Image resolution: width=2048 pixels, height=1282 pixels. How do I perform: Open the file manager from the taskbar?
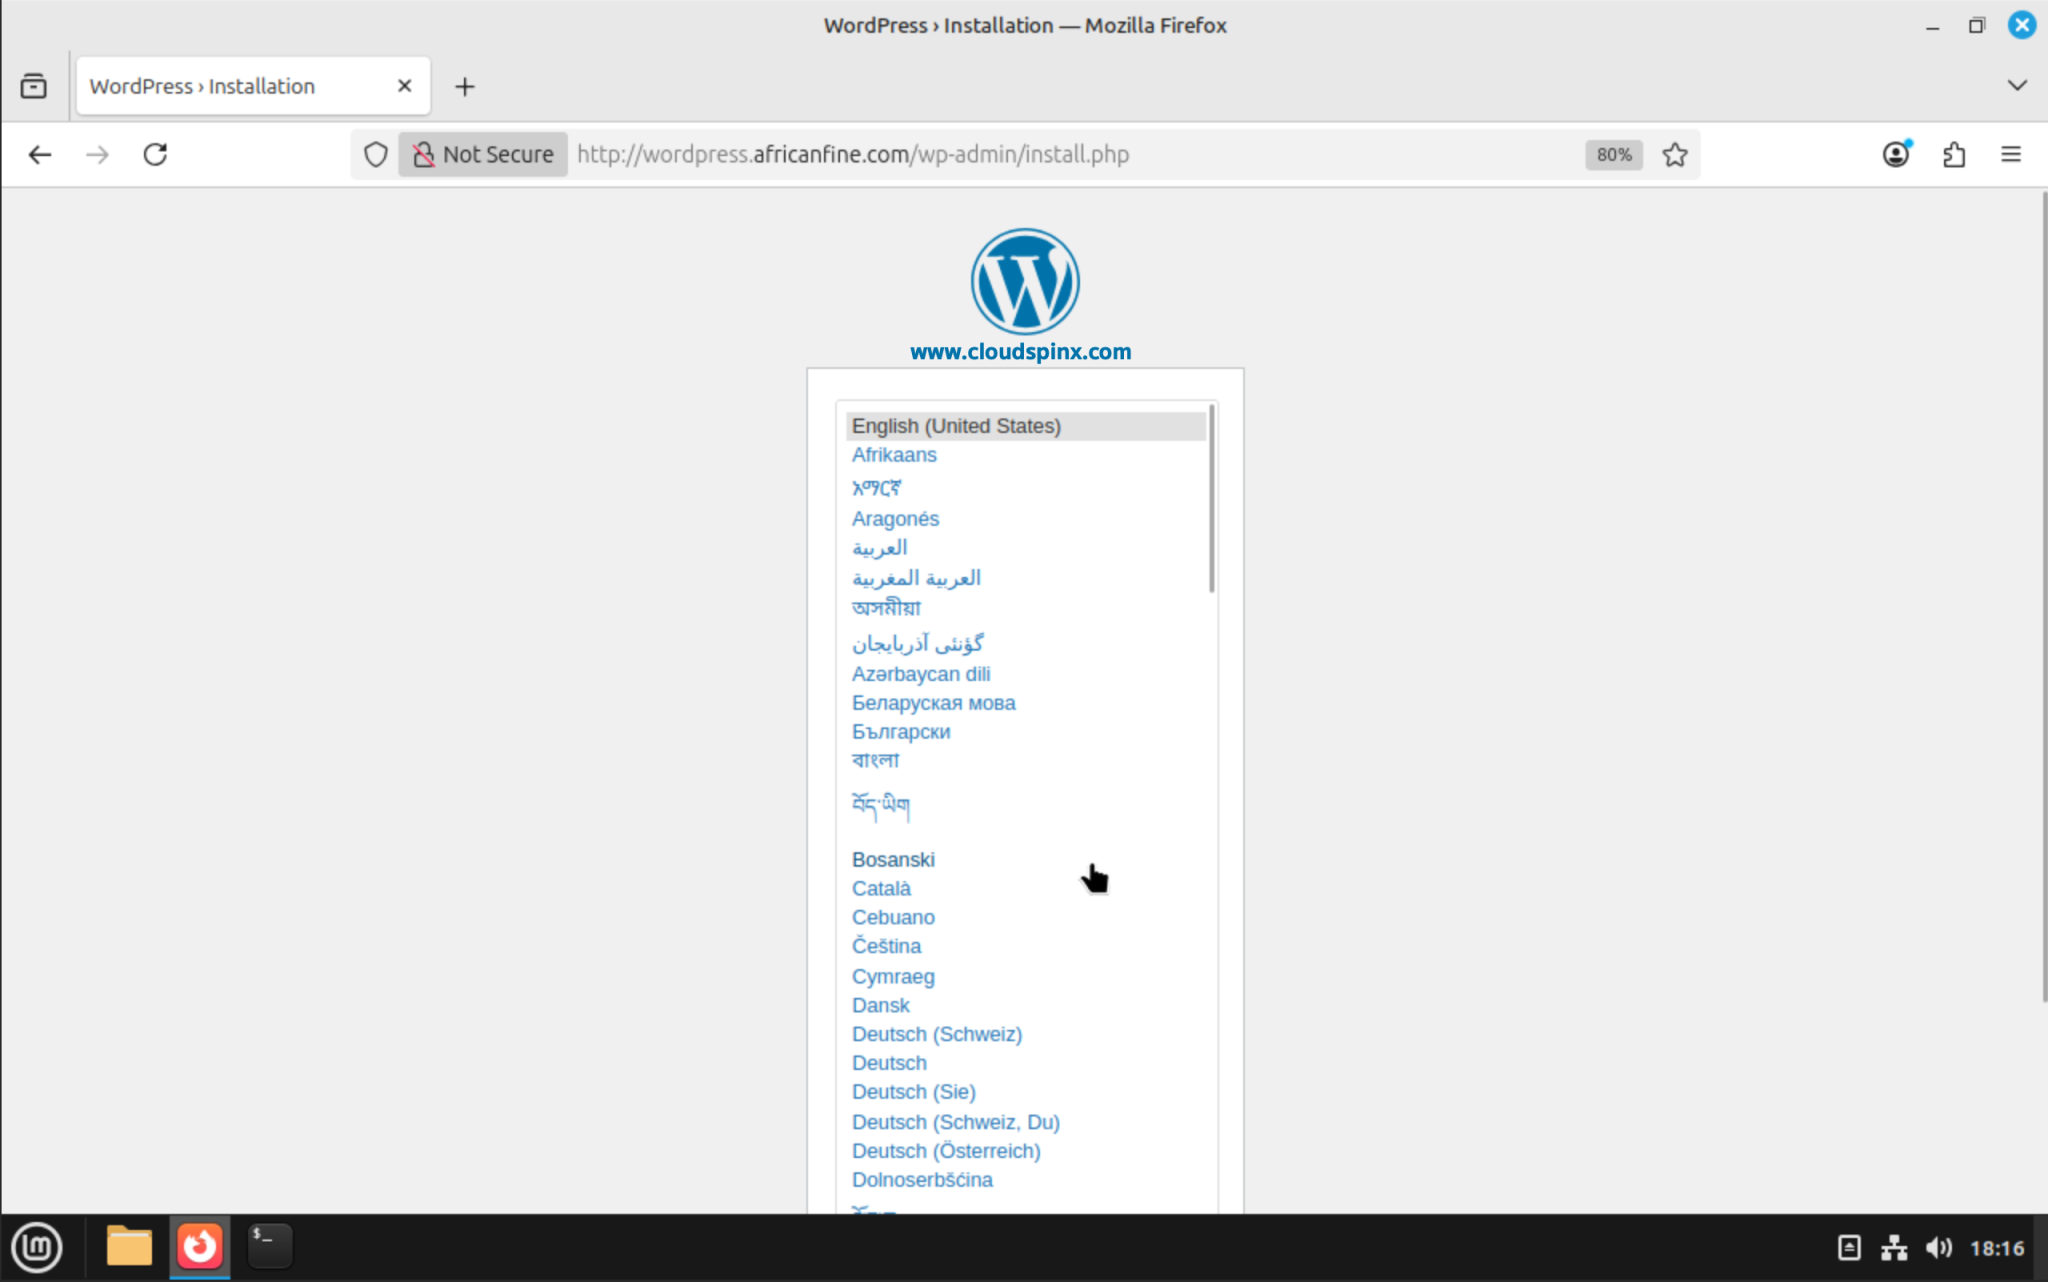[129, 1246]
